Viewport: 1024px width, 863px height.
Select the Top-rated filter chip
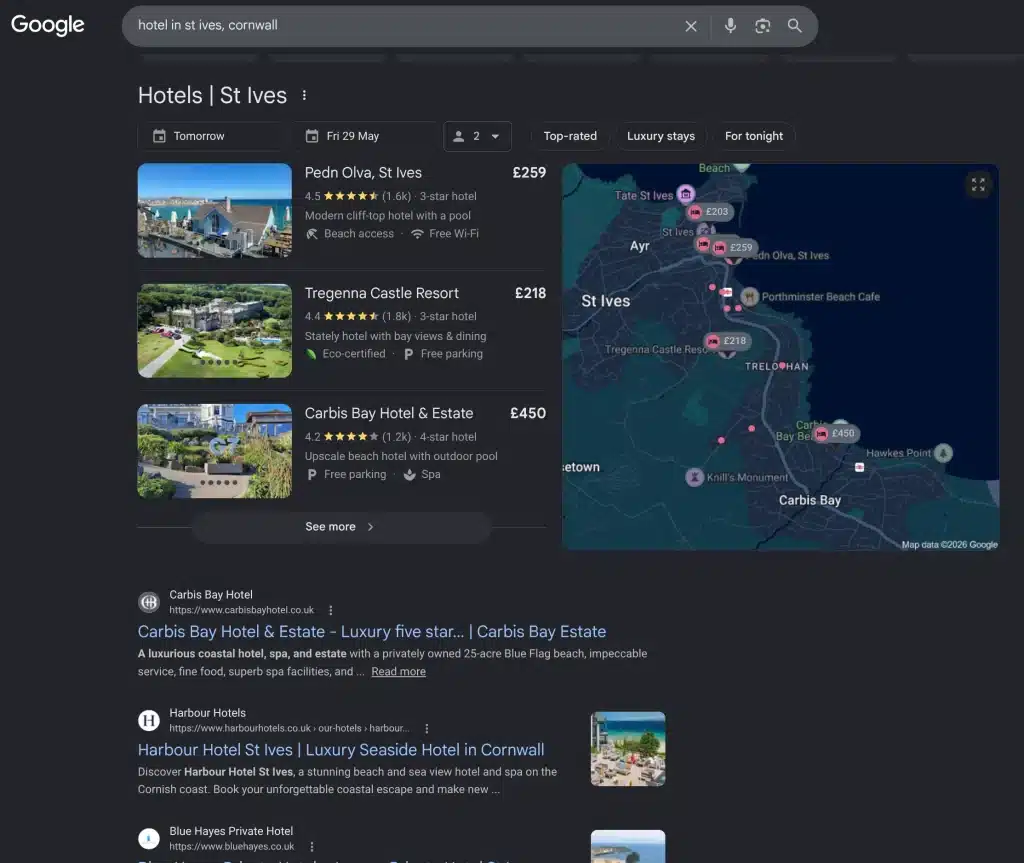point(570,136)
